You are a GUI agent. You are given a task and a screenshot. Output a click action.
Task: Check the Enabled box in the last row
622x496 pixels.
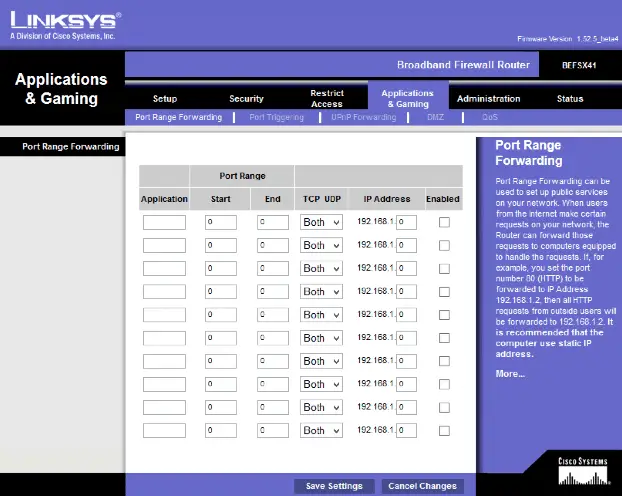[444, 431]
